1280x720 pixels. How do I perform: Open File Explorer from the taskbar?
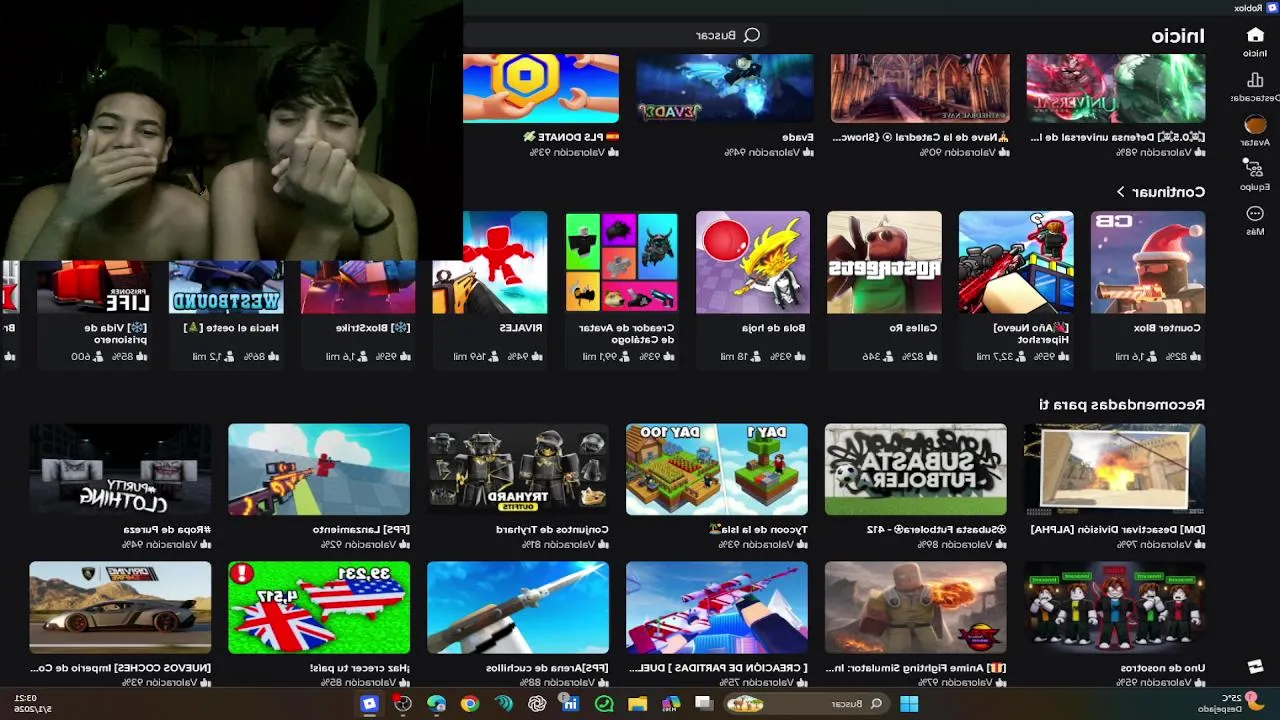click(637, 704)
